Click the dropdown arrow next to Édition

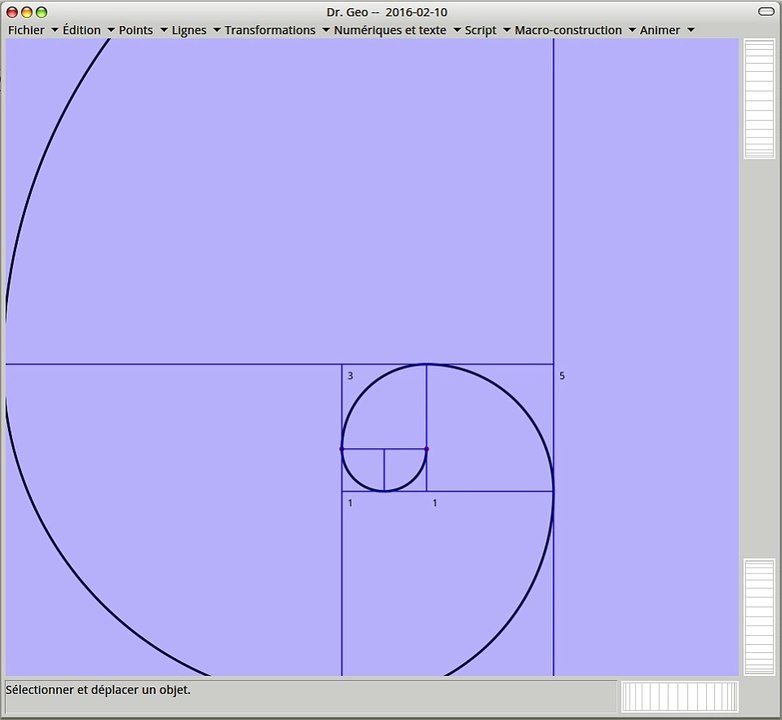[111, 30]
